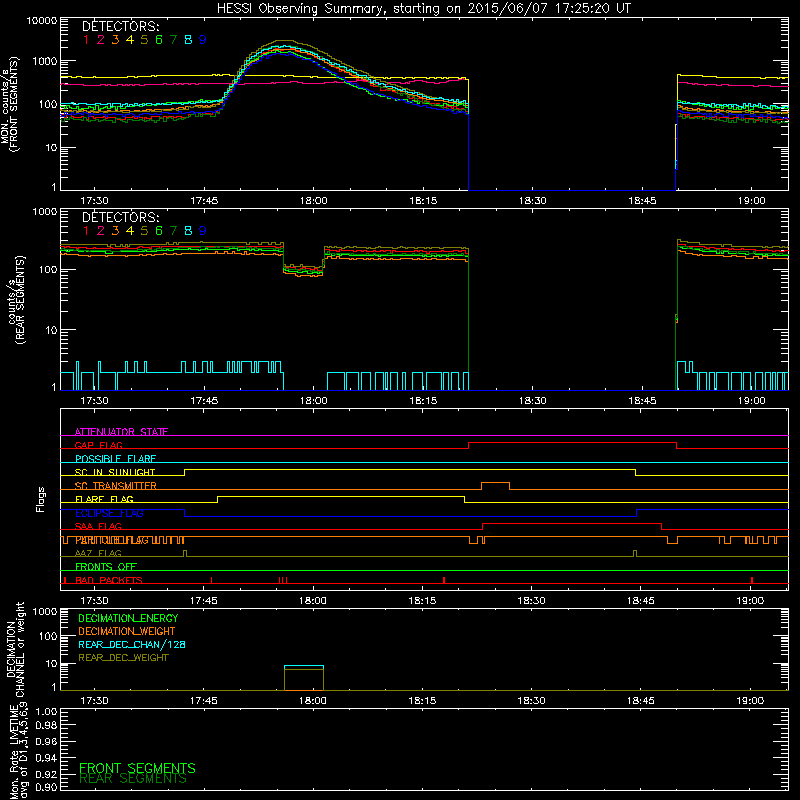Image resolution: width=800 pixels, height=800 pixels.
Task: Click the 10000 y-axis tick of top plot
Action: (x=41, y=21)
